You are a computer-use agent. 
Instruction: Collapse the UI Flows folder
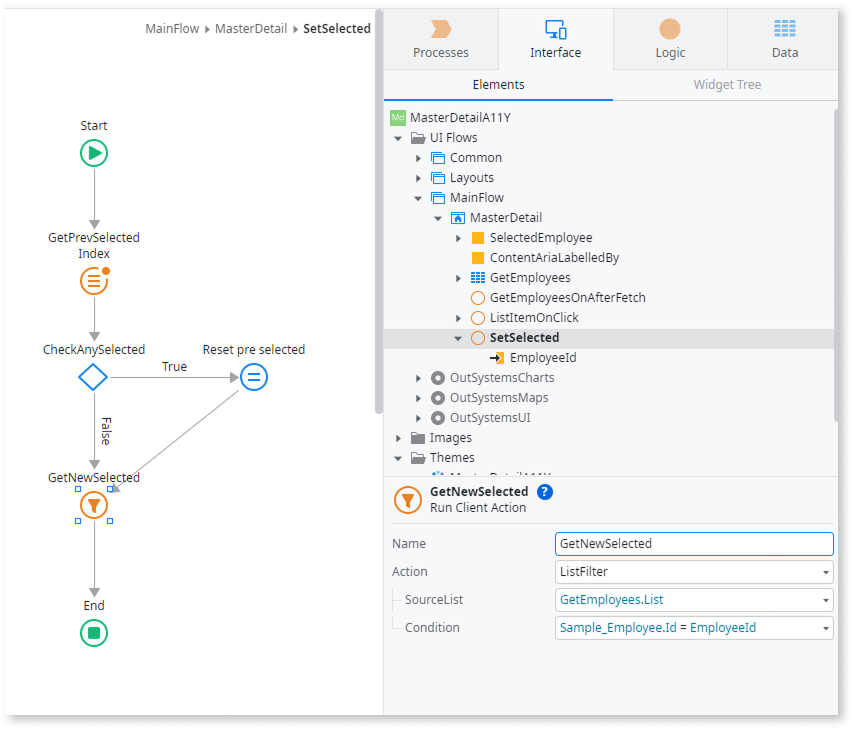click(x=398, y=138)
